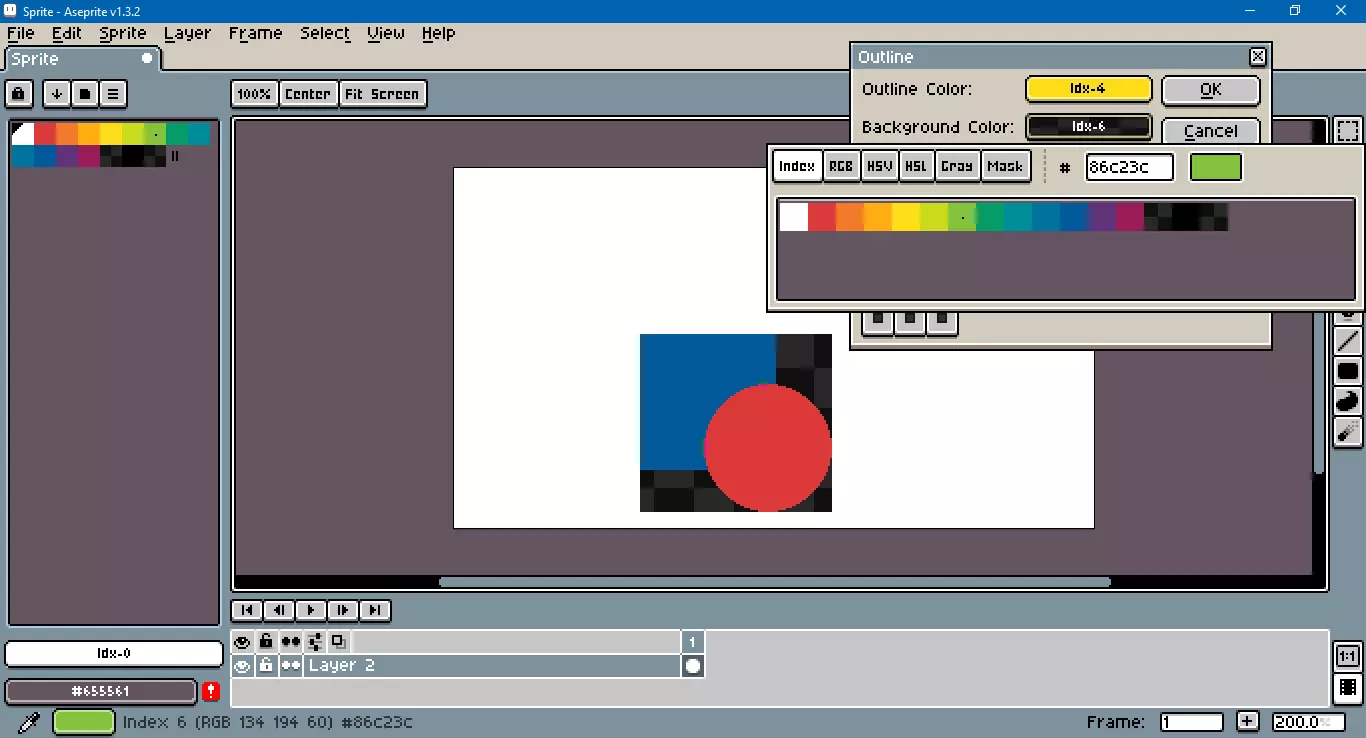Open the palette options menu button
1366x738 pixels.
click(113, 94)
